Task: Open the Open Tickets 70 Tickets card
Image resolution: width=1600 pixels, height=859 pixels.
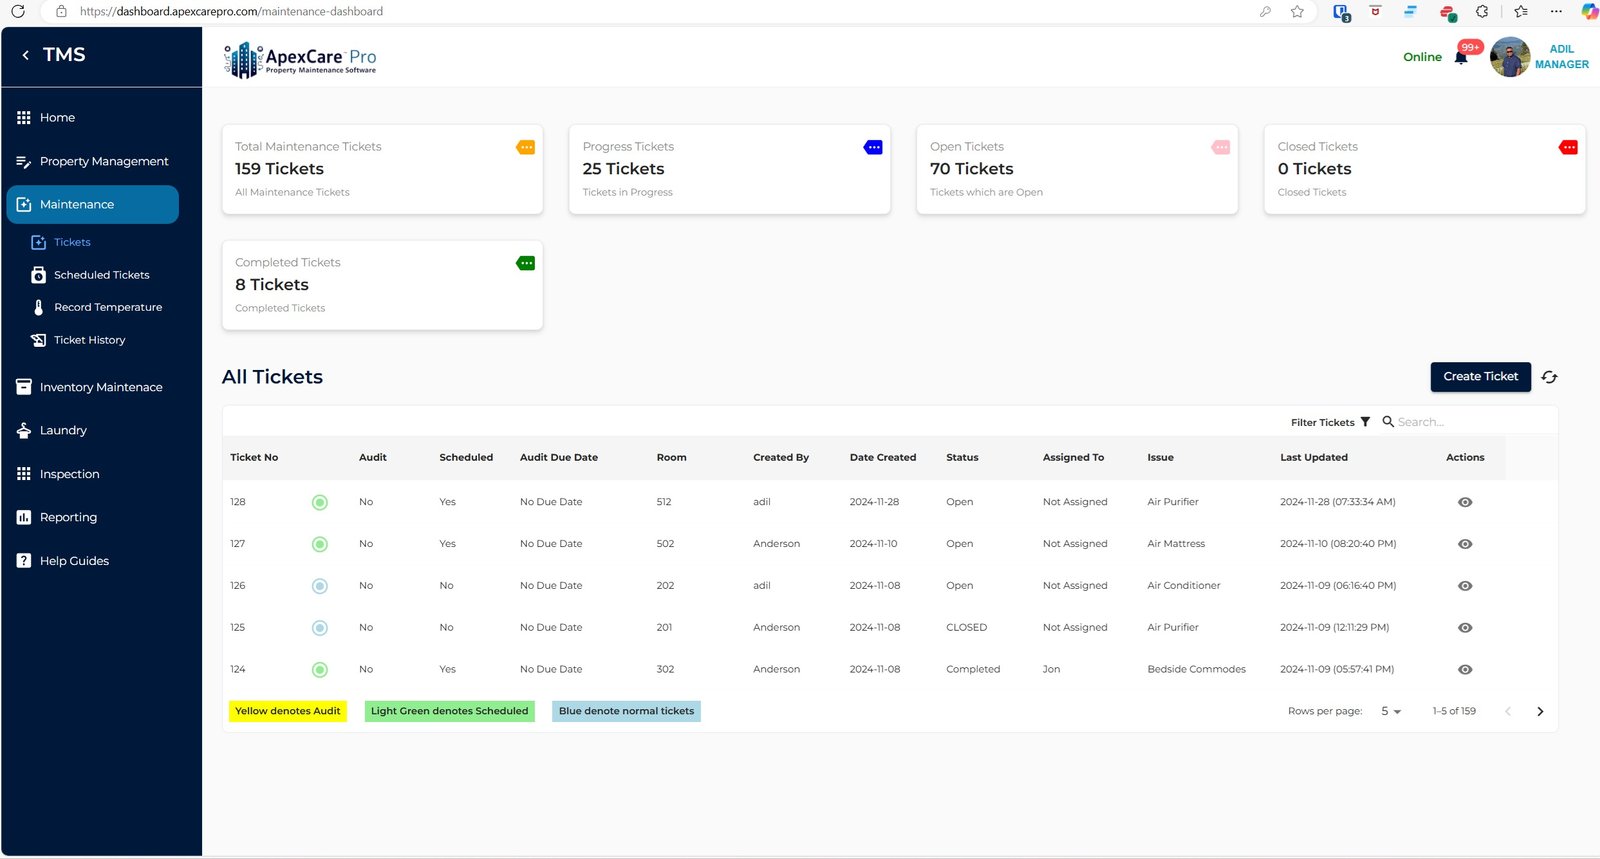Action: pyautogui.click(x=1077, y=169)
